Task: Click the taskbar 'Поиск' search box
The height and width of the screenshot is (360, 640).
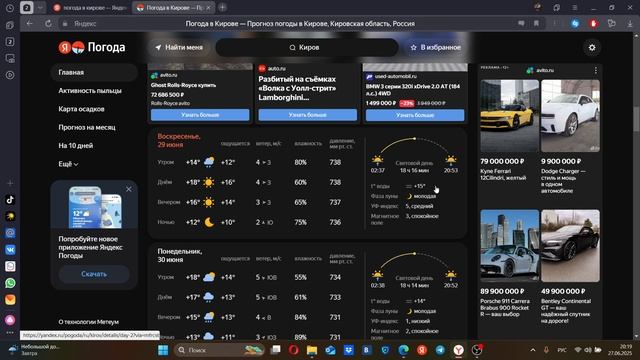Action: click(x=220, y=350)
